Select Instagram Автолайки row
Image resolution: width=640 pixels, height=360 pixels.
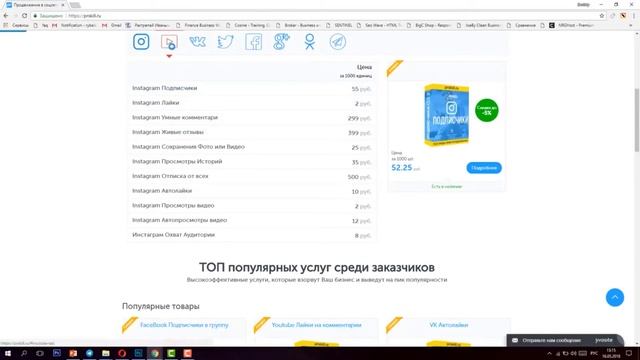click(x=251, y=191)
